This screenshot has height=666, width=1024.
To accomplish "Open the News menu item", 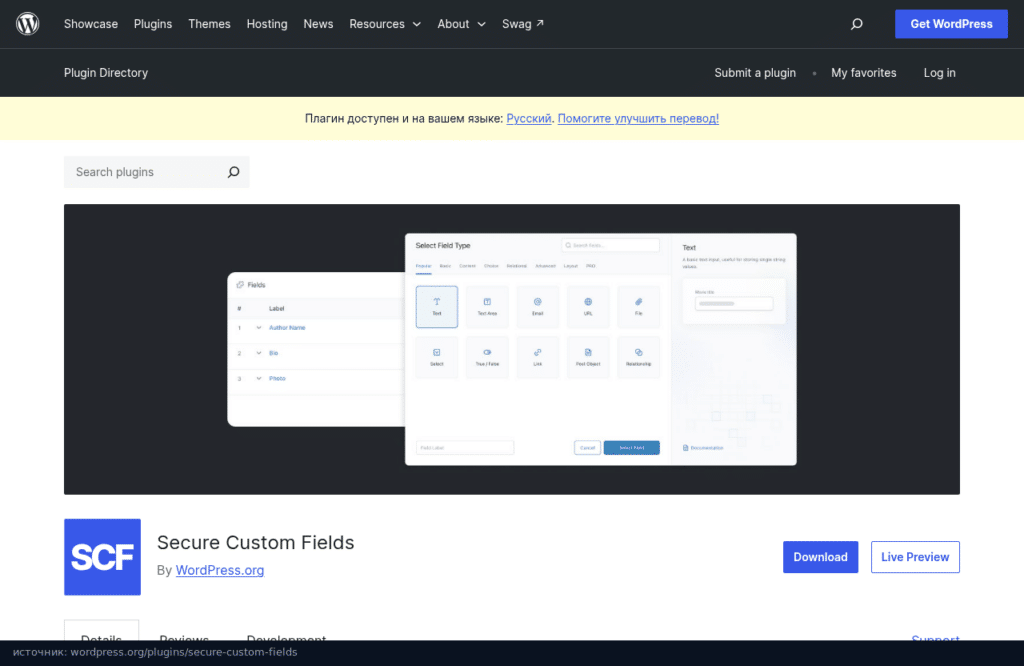I will pos(318,24).
